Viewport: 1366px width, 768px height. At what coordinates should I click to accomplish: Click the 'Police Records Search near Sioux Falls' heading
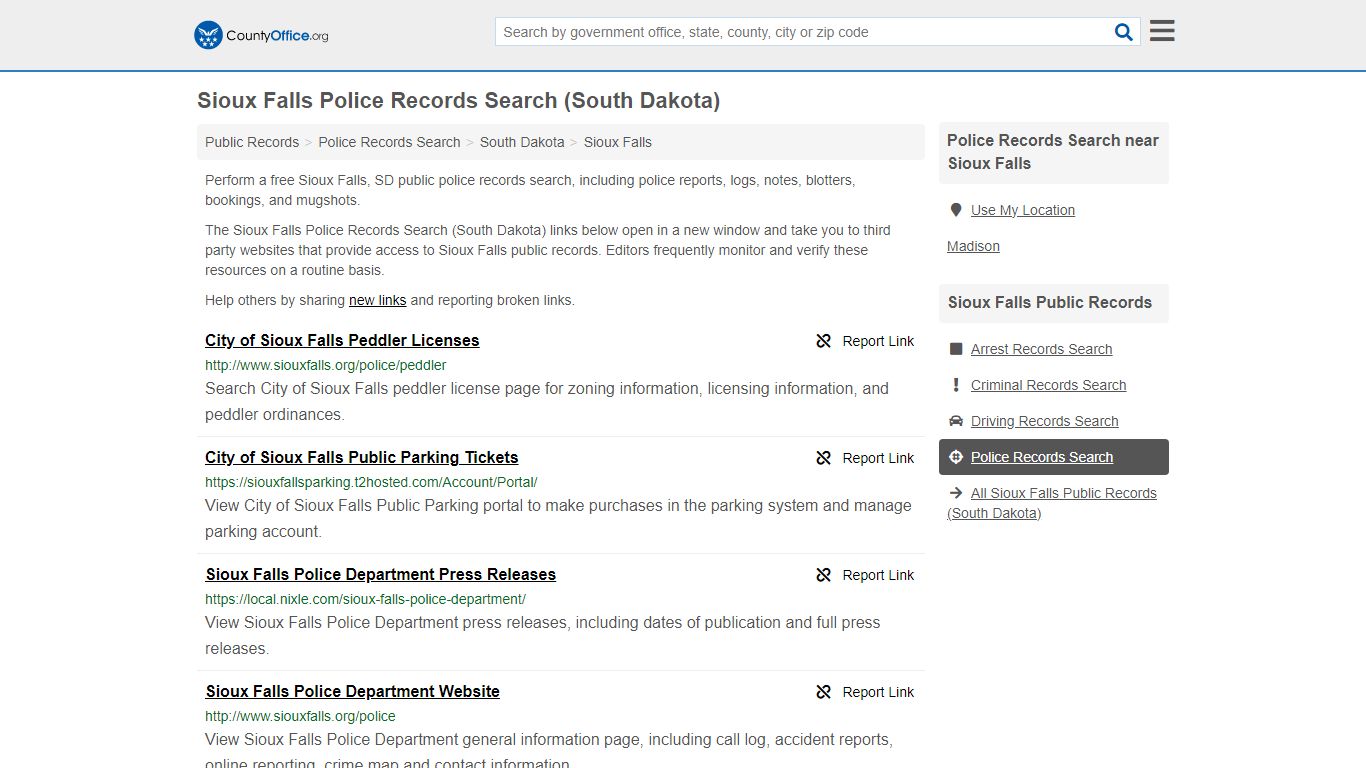(x=1053, y=152)
